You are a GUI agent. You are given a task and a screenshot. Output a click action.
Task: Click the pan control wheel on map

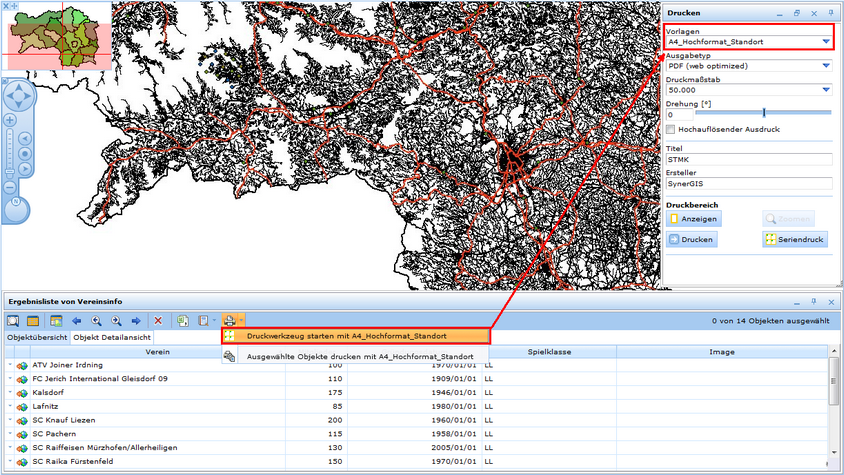point(18,95)
